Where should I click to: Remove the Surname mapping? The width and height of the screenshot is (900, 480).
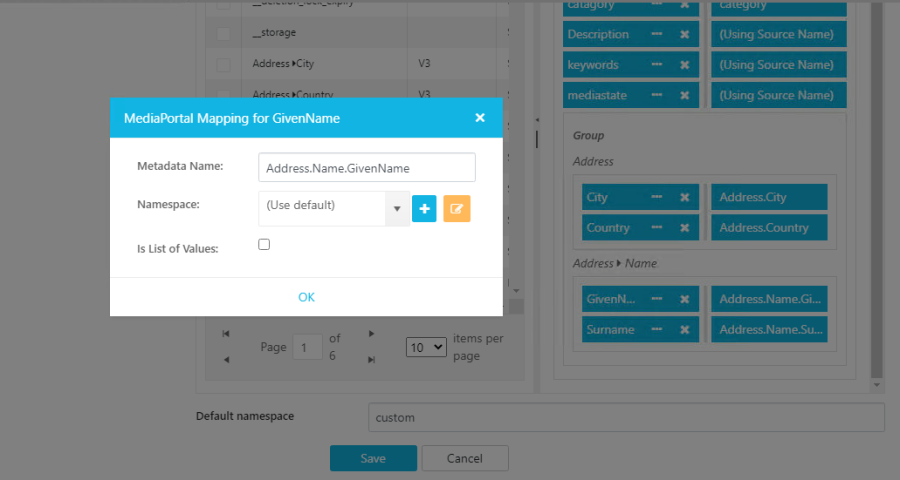click(685, 330)
